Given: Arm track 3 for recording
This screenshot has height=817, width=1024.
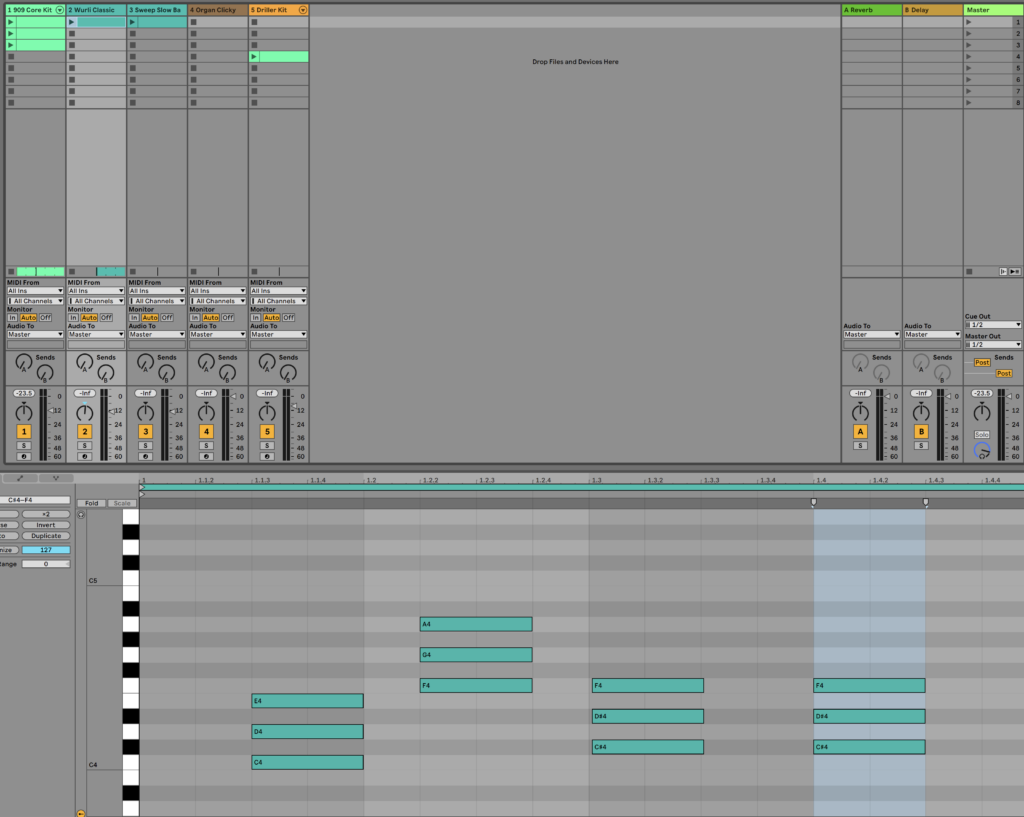Looking at the screenshot, I should point(145,457).
